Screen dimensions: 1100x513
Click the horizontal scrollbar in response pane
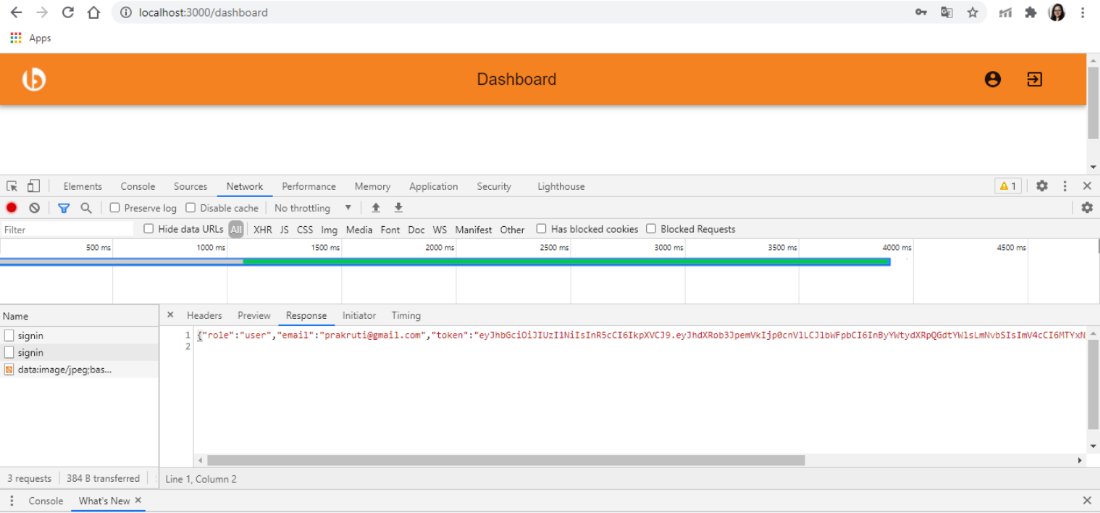500,460
